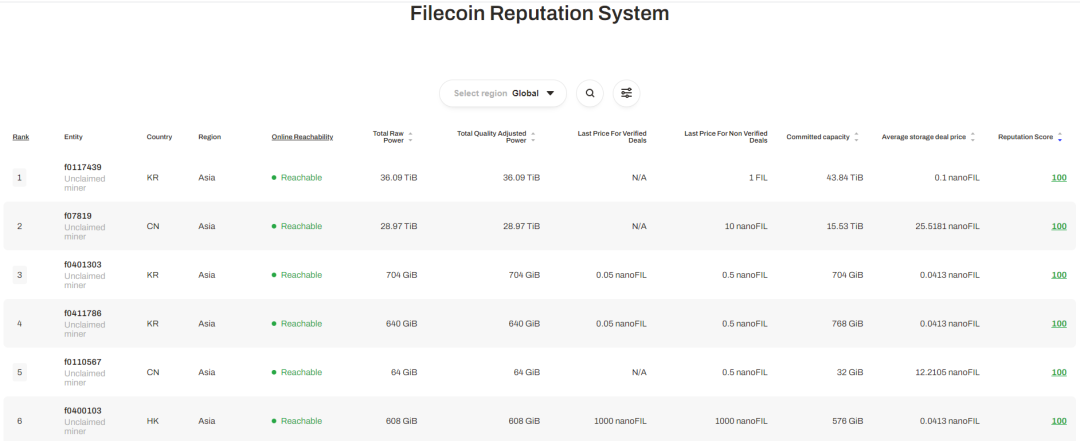The width and height of the screenshot is (1080, 441).
Task: Click the search magnifier icon
Action: (590, 93)
